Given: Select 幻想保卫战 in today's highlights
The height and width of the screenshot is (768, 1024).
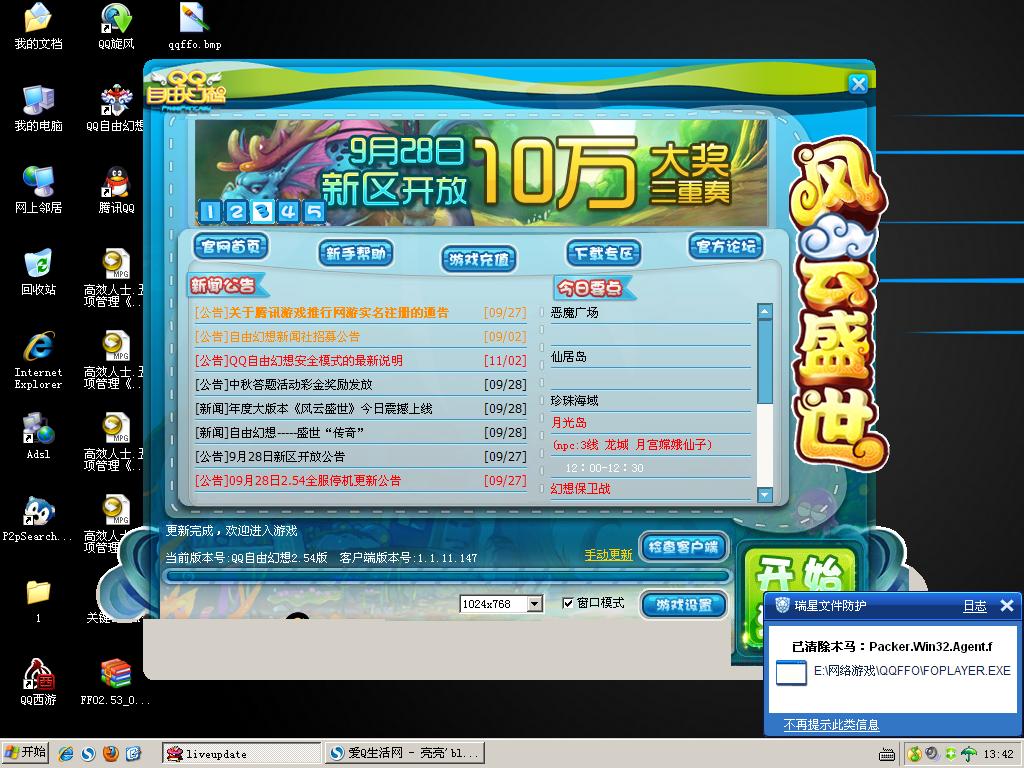Looking at the screenshot, I should click(581, 488).
